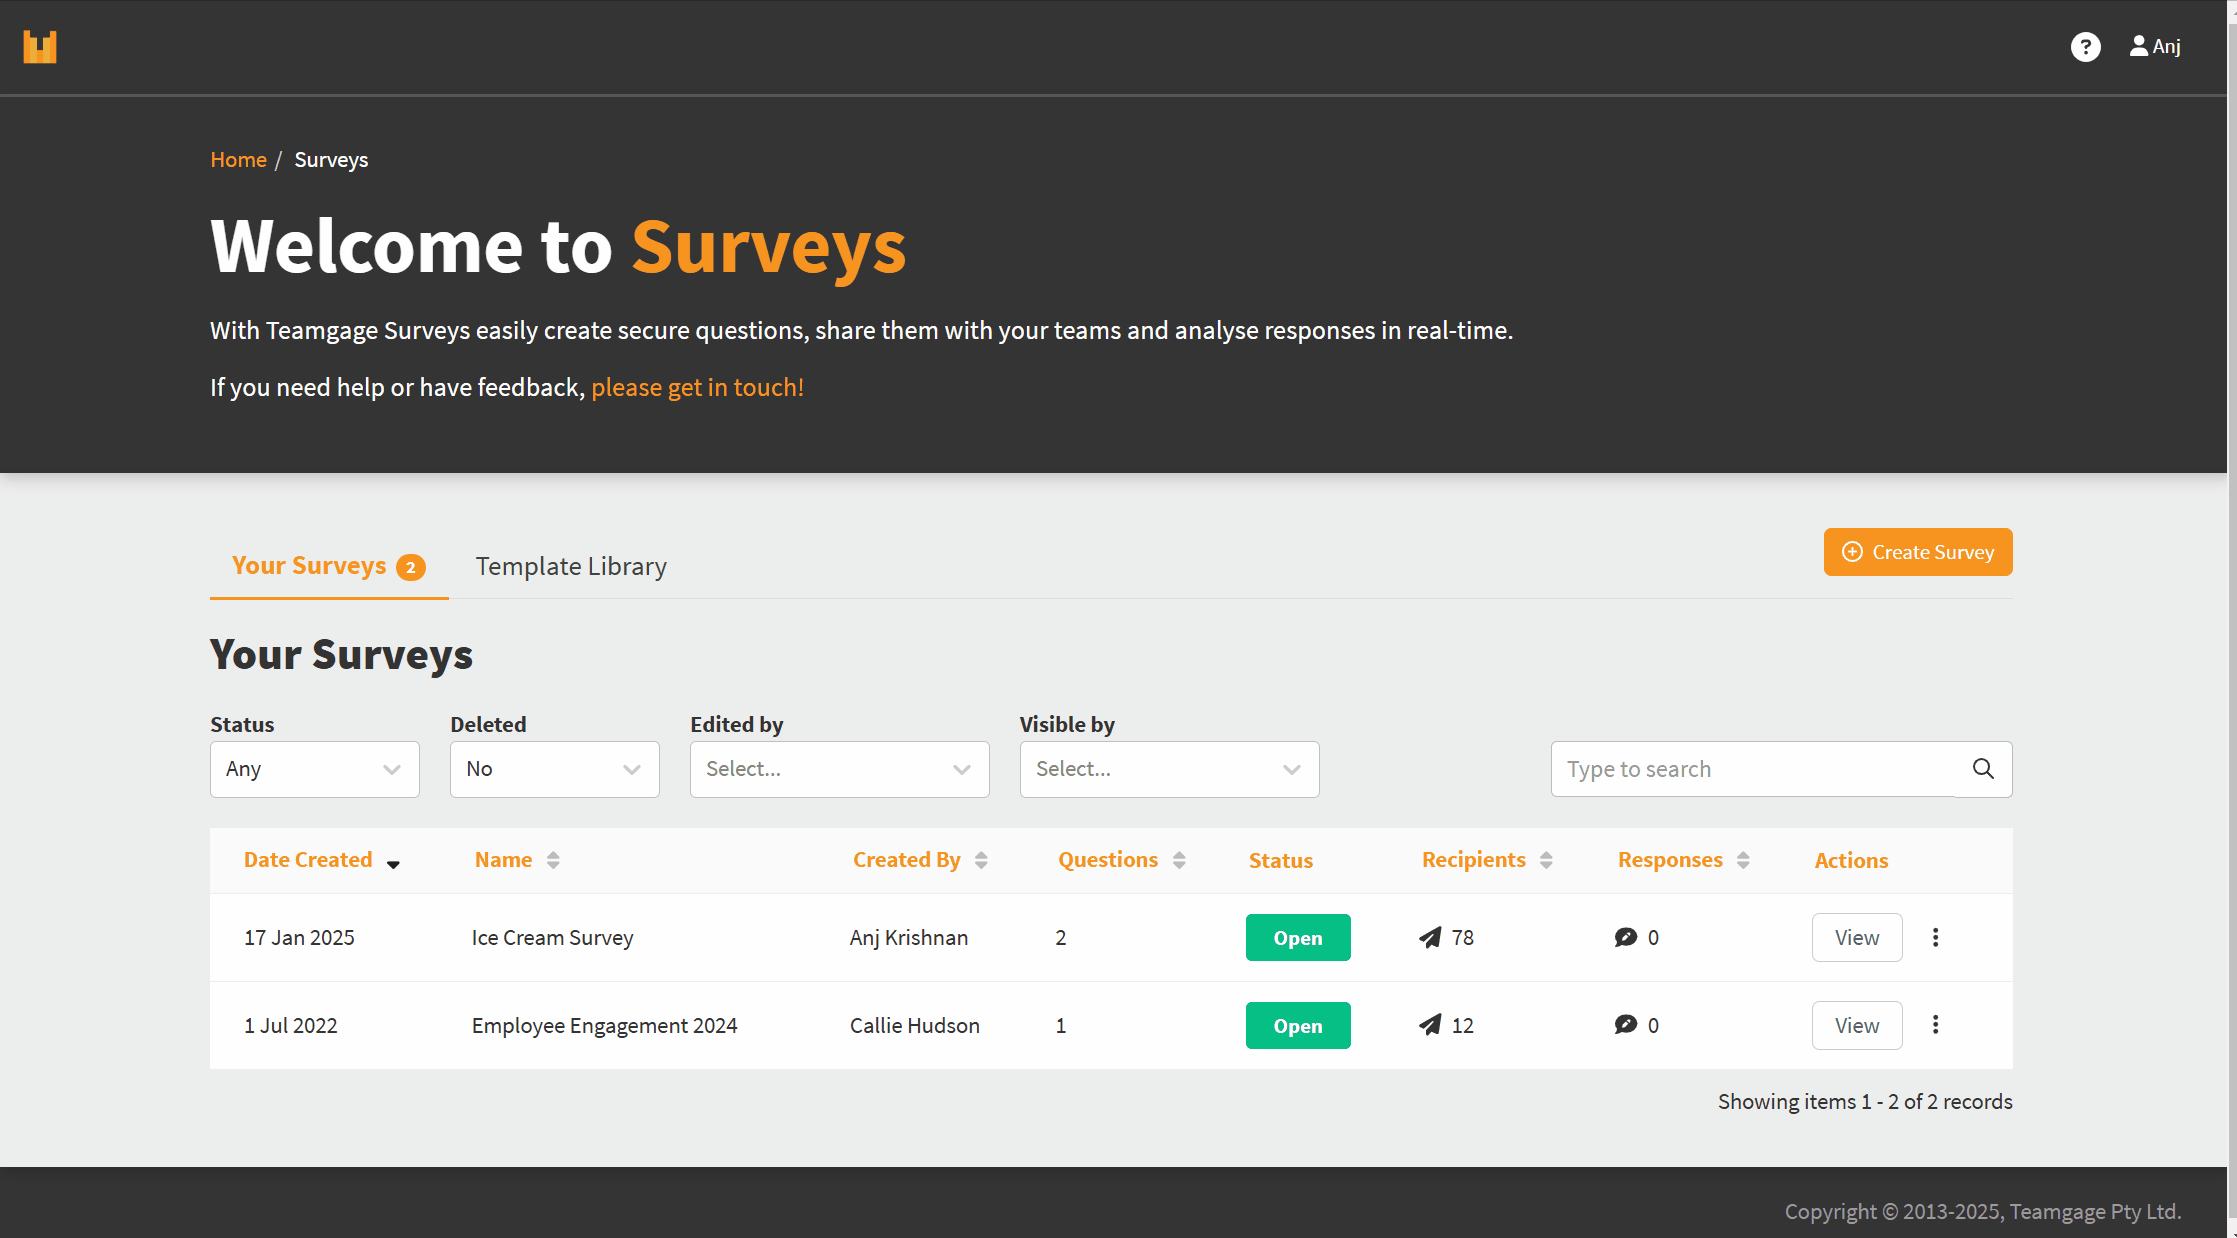
Task: Toggle sort on Questions column
Action: (x=1179, y=860)
